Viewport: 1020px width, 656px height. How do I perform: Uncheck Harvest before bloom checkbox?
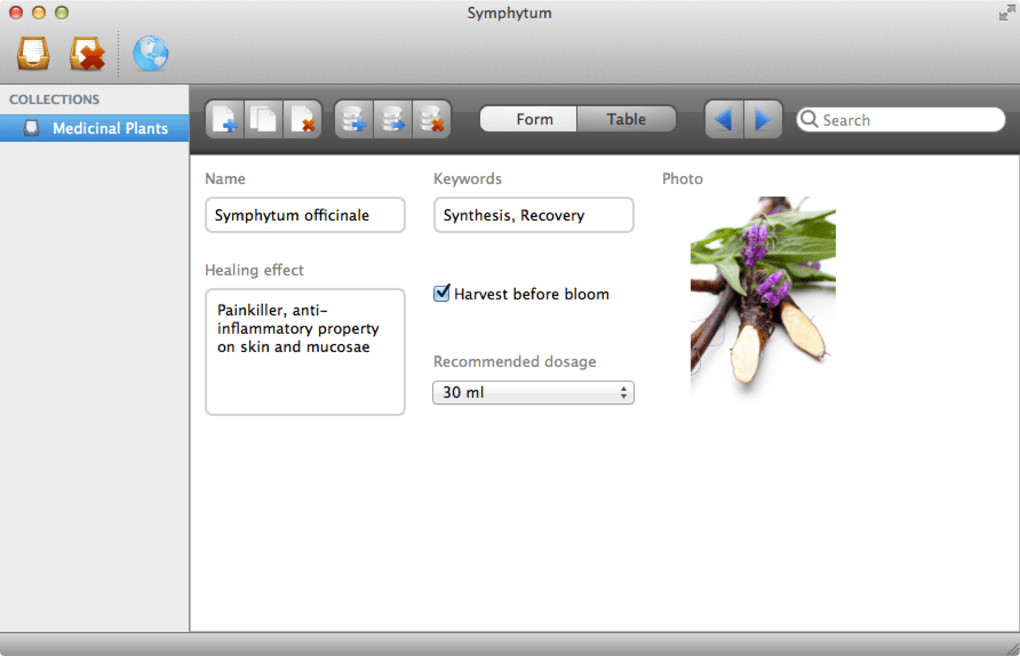point(442,293)
